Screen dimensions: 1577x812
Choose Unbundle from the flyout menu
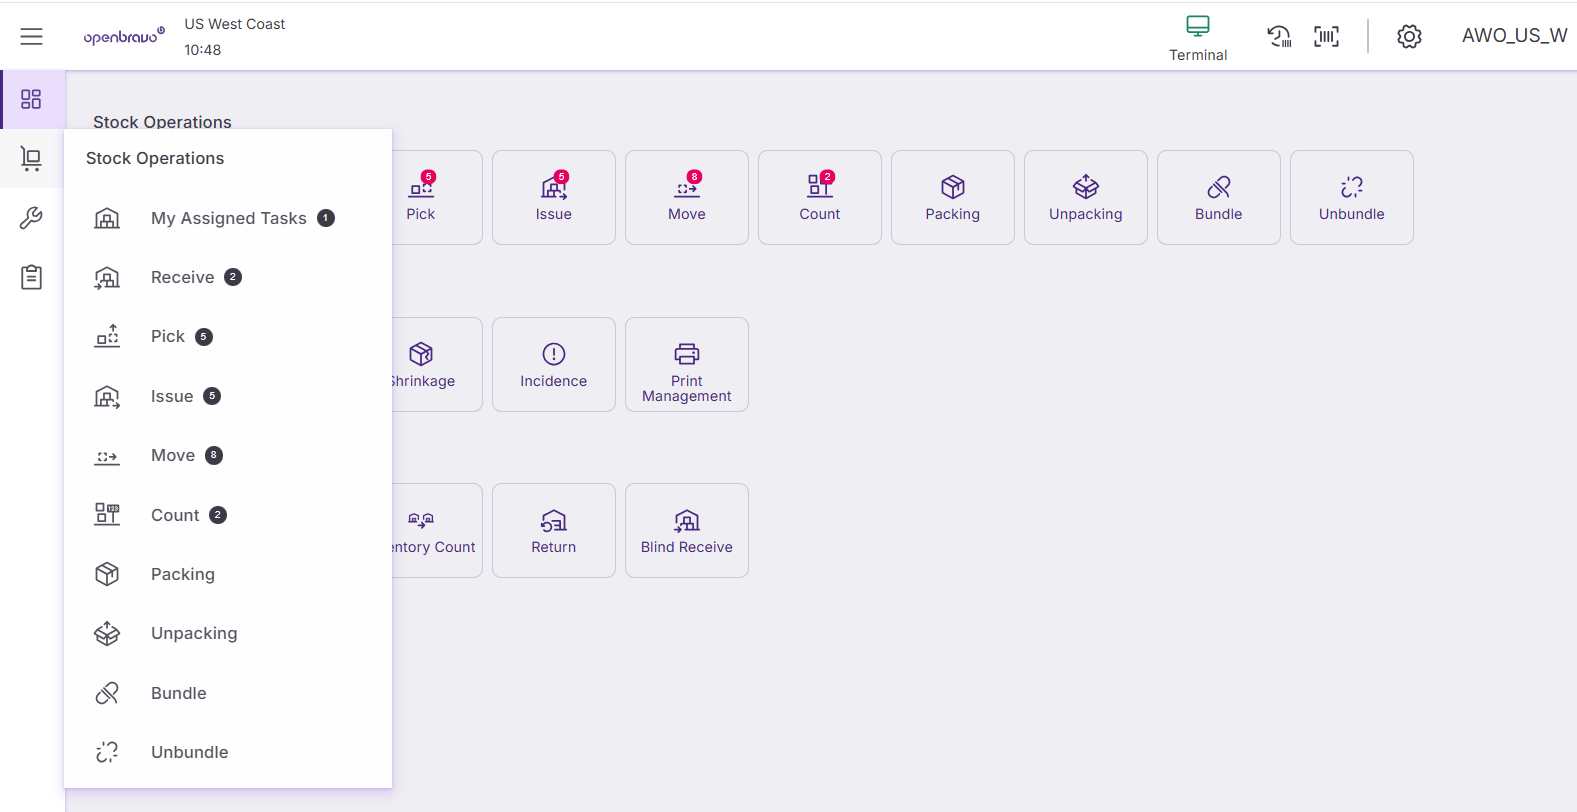(x=189, y=752)
